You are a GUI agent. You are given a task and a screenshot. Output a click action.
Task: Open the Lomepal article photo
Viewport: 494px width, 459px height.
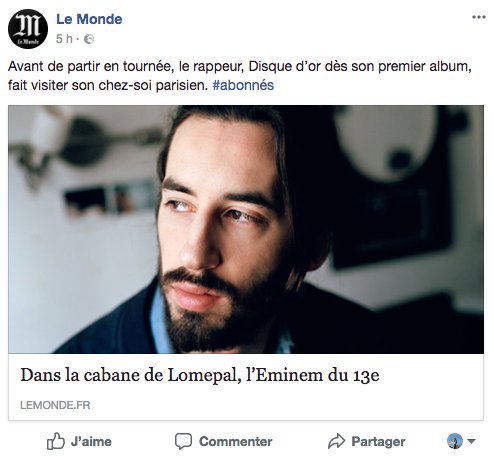[246, 229]
